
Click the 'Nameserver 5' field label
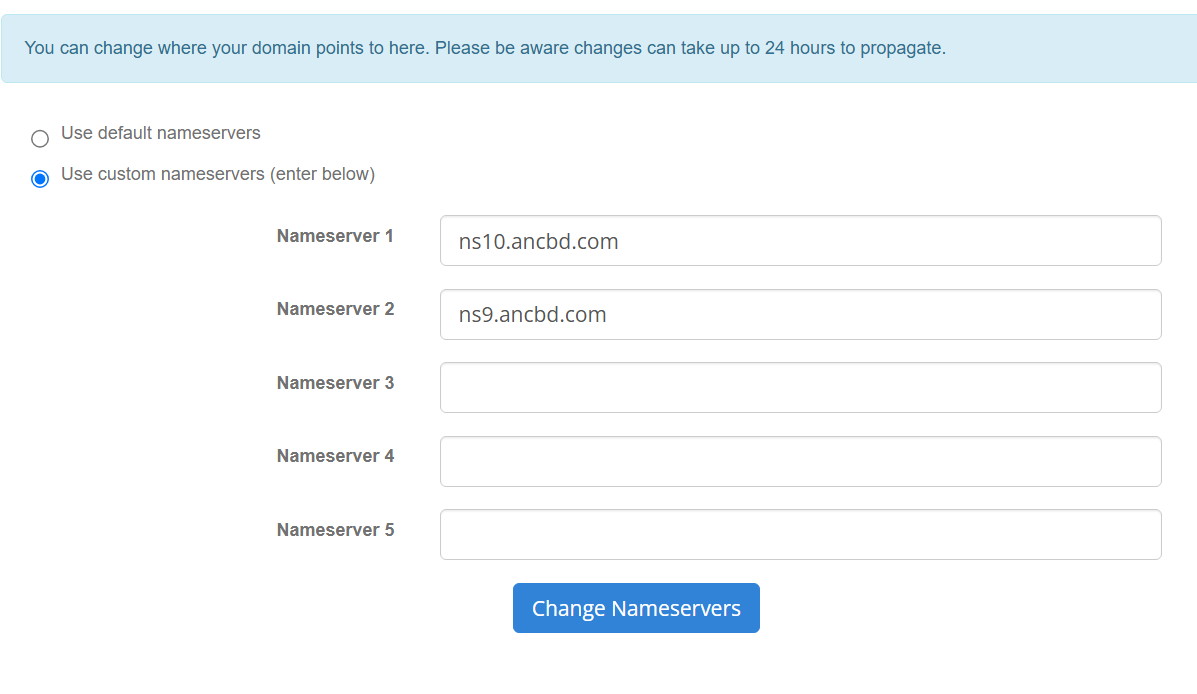click(x=335, y=530)
